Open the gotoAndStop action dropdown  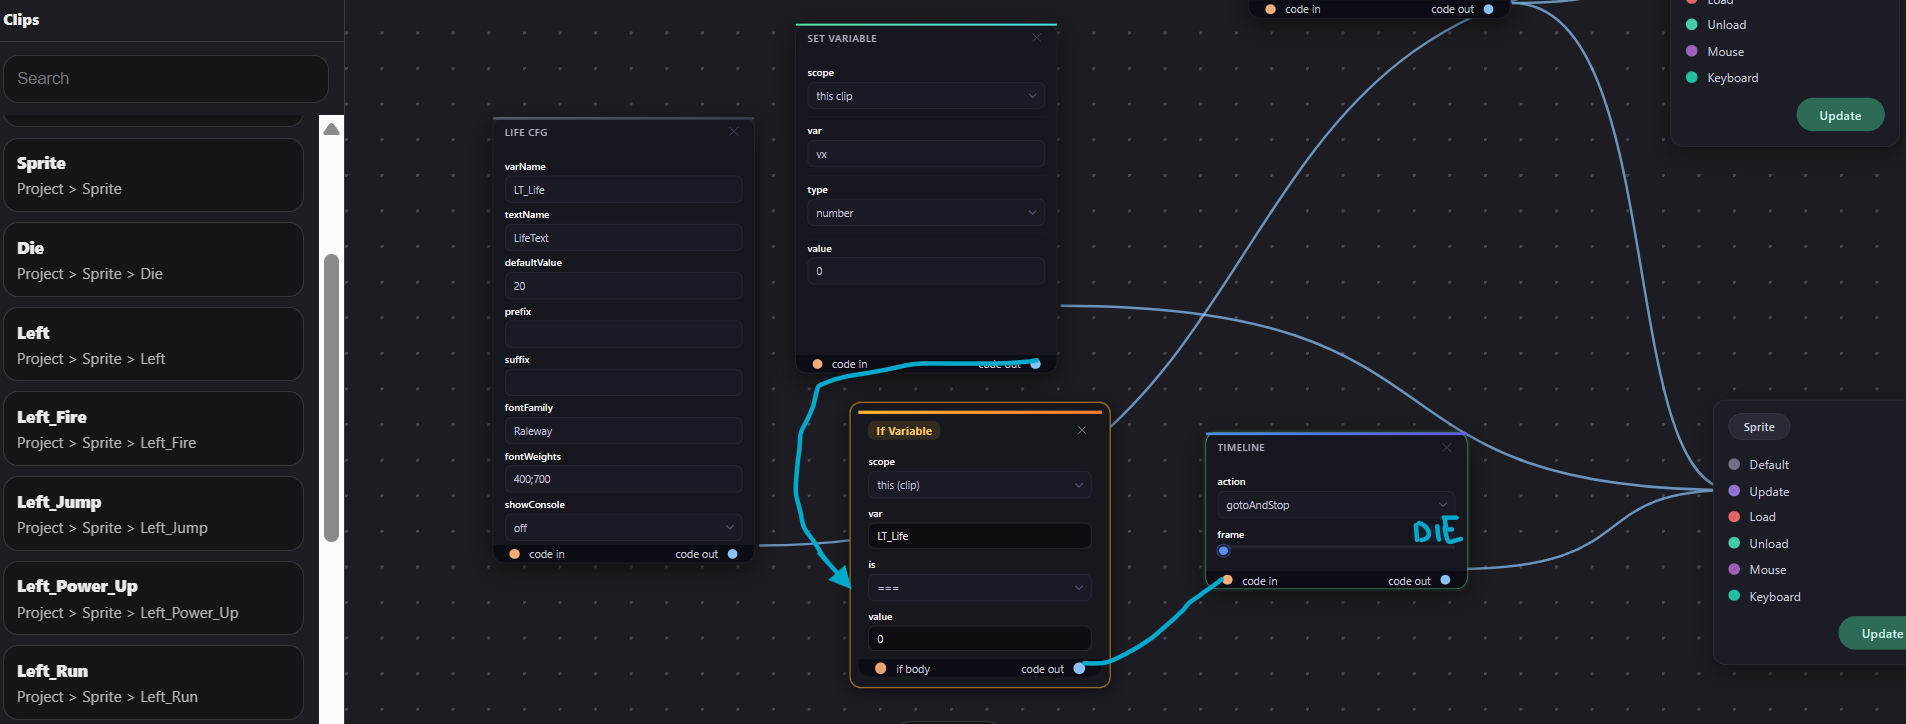[1336, 505]
